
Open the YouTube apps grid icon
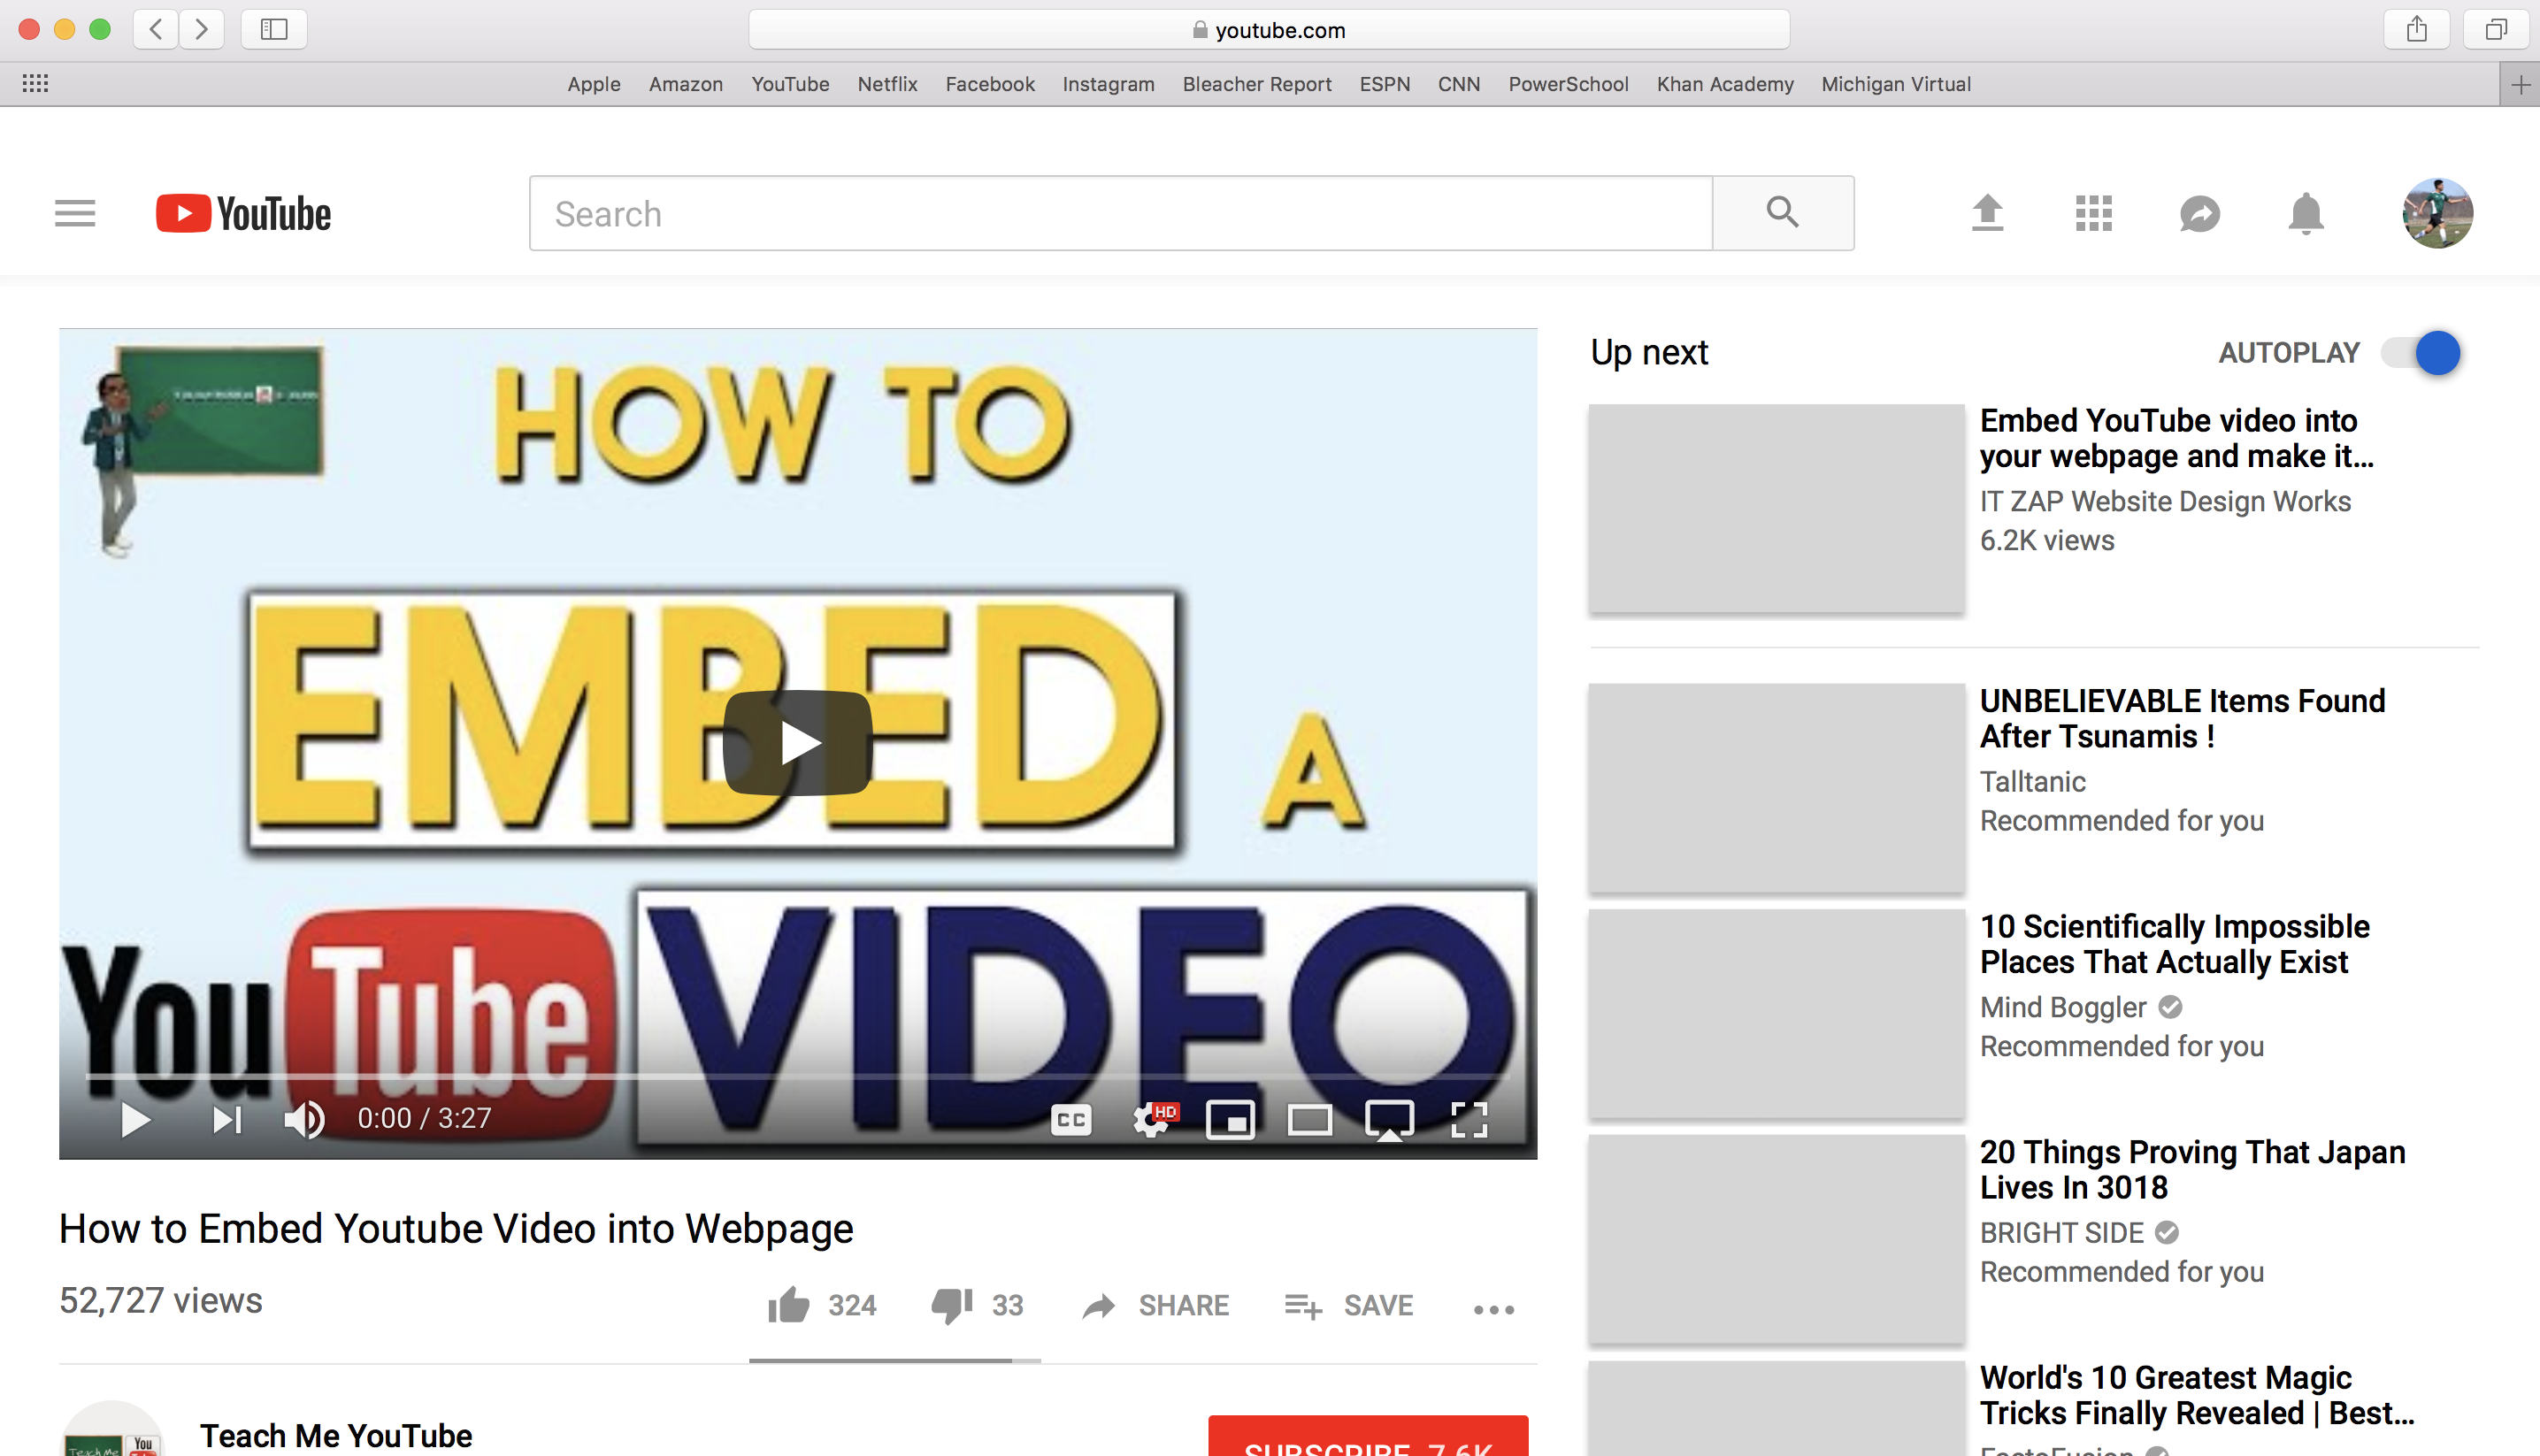tap(2093, 213)
